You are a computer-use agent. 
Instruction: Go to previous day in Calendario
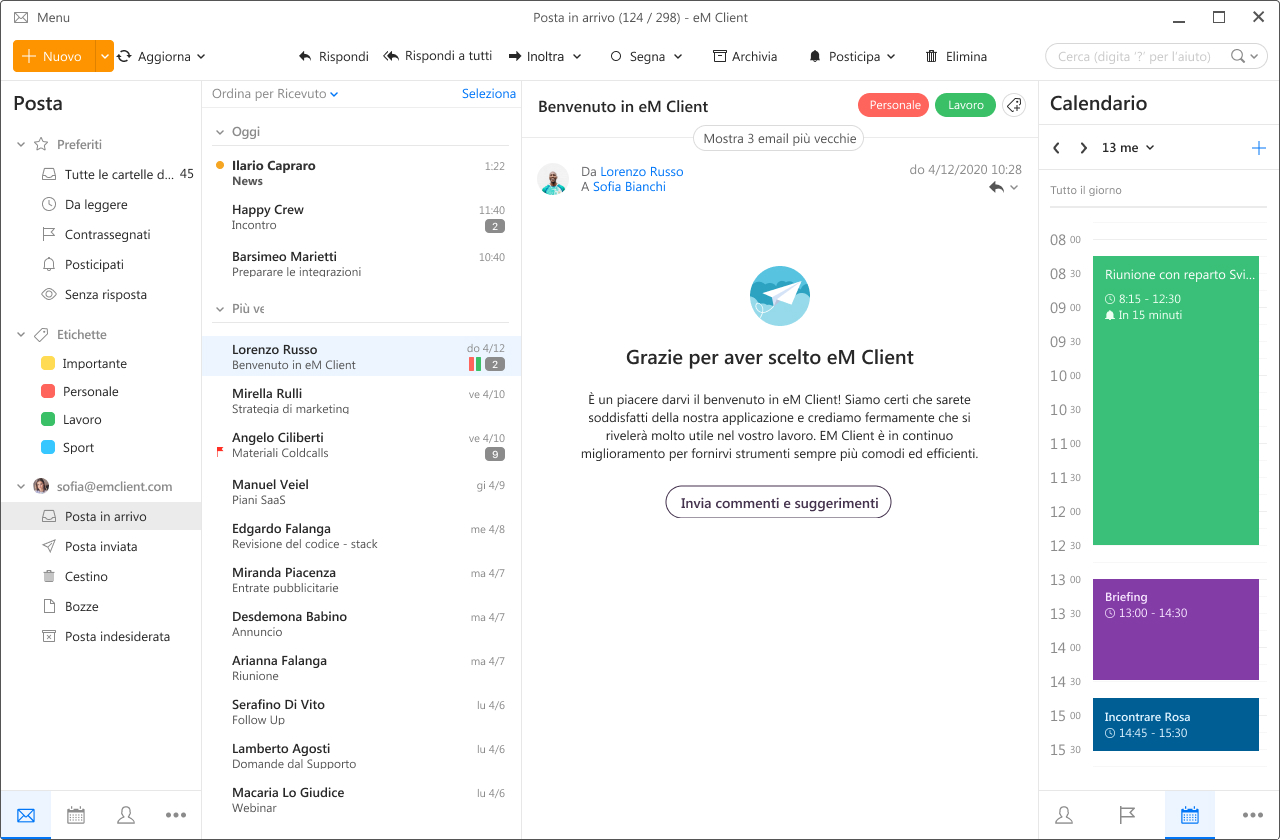(x=1057, y=148)
